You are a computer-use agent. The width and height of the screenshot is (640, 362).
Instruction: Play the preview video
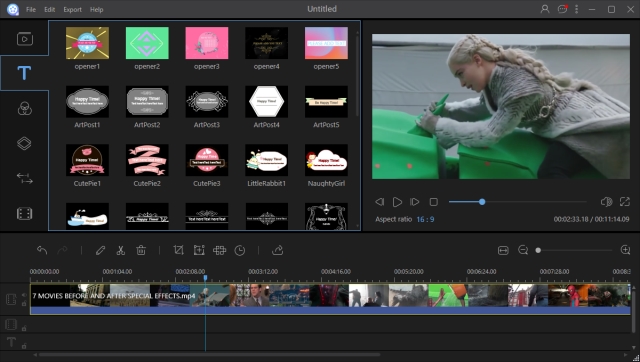(x=397, y=202)
